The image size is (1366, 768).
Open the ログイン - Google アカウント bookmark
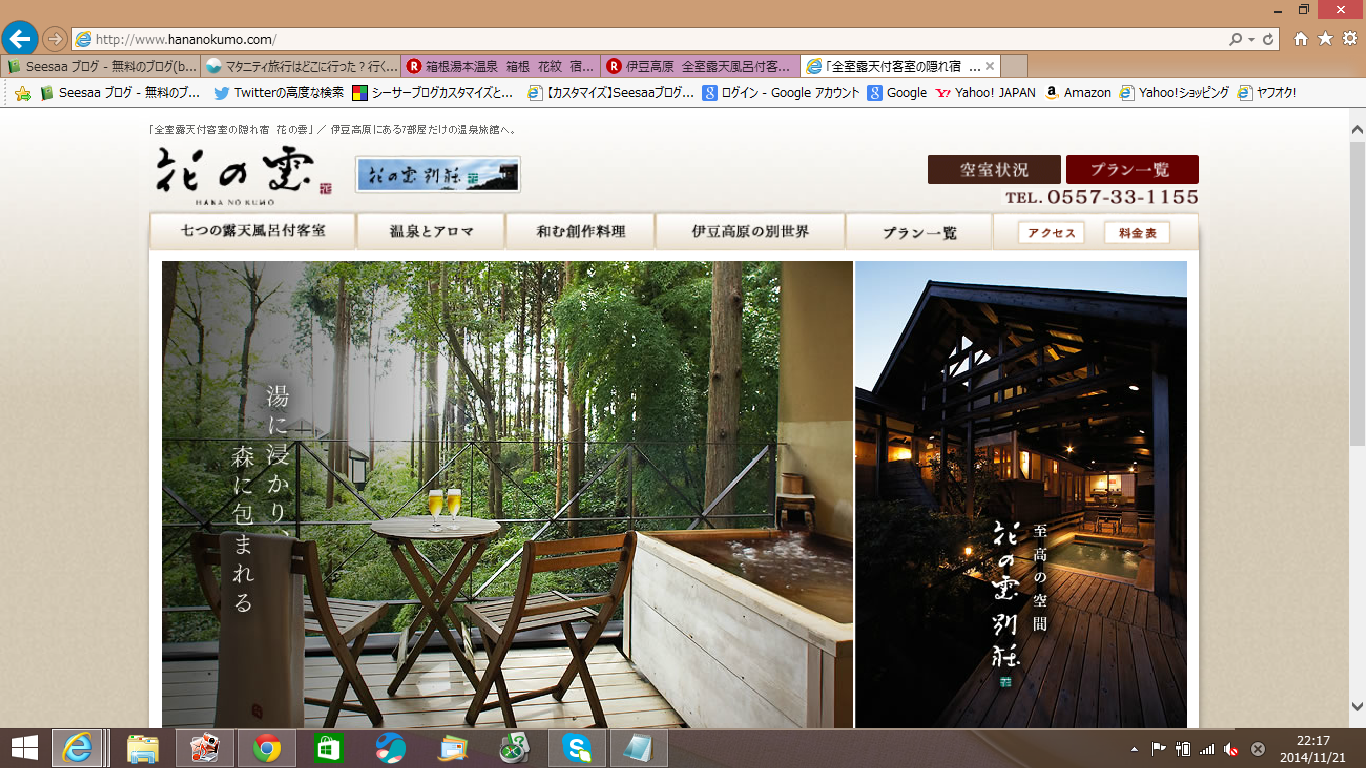[781, 93]
